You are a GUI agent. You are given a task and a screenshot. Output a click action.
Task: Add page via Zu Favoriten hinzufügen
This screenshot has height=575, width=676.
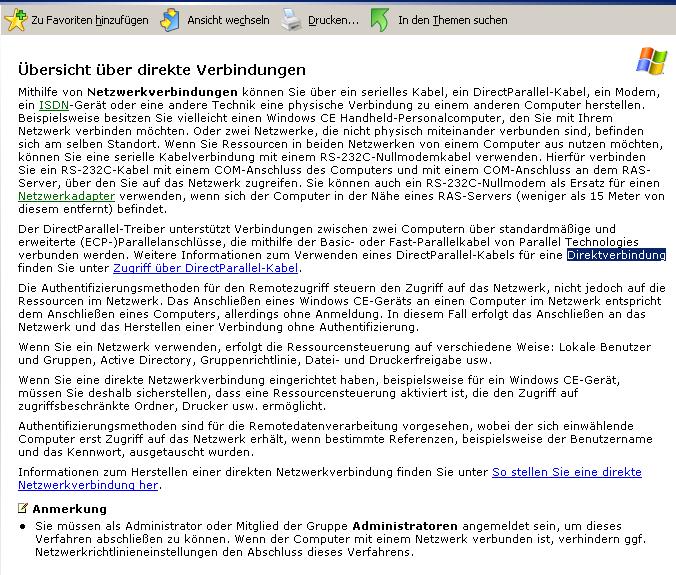coord(90,20)
